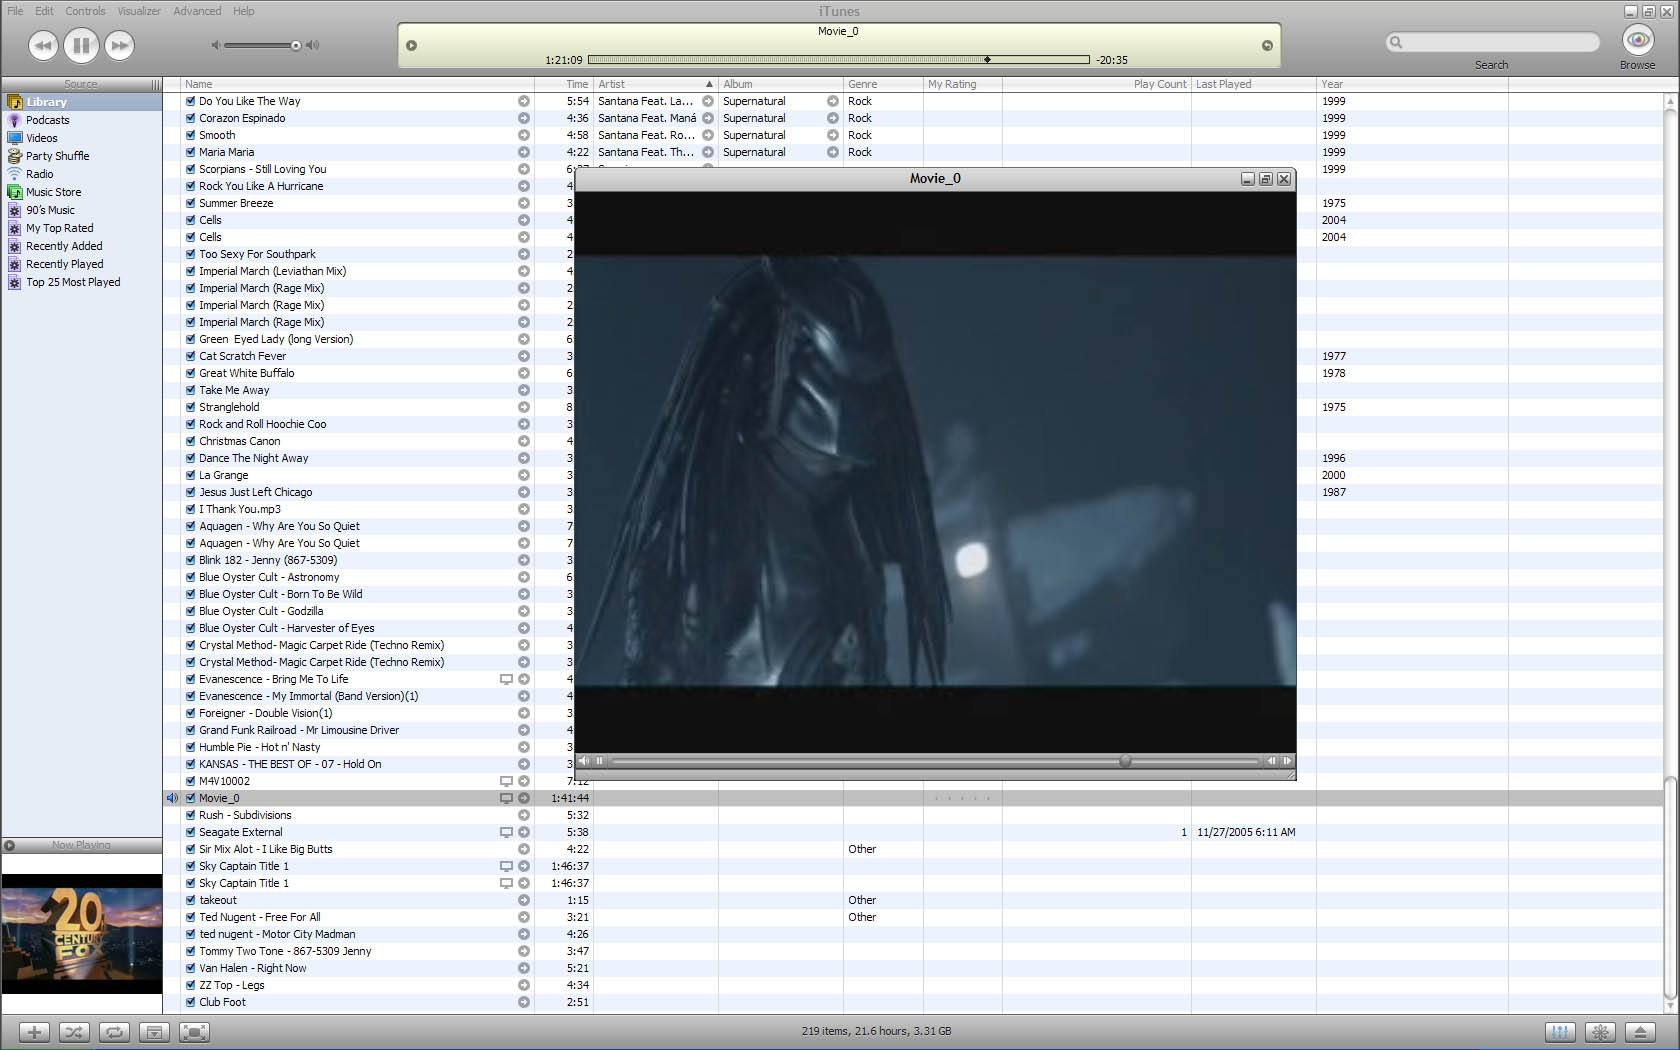Click the add playlist plus button
1680x1050 pixels.
point(34,1032)
